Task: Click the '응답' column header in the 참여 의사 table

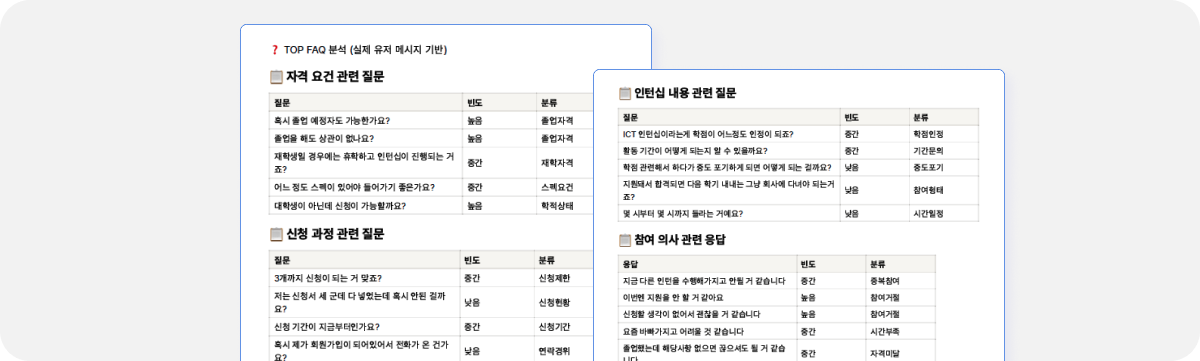Action: click(x=631, y=264)
